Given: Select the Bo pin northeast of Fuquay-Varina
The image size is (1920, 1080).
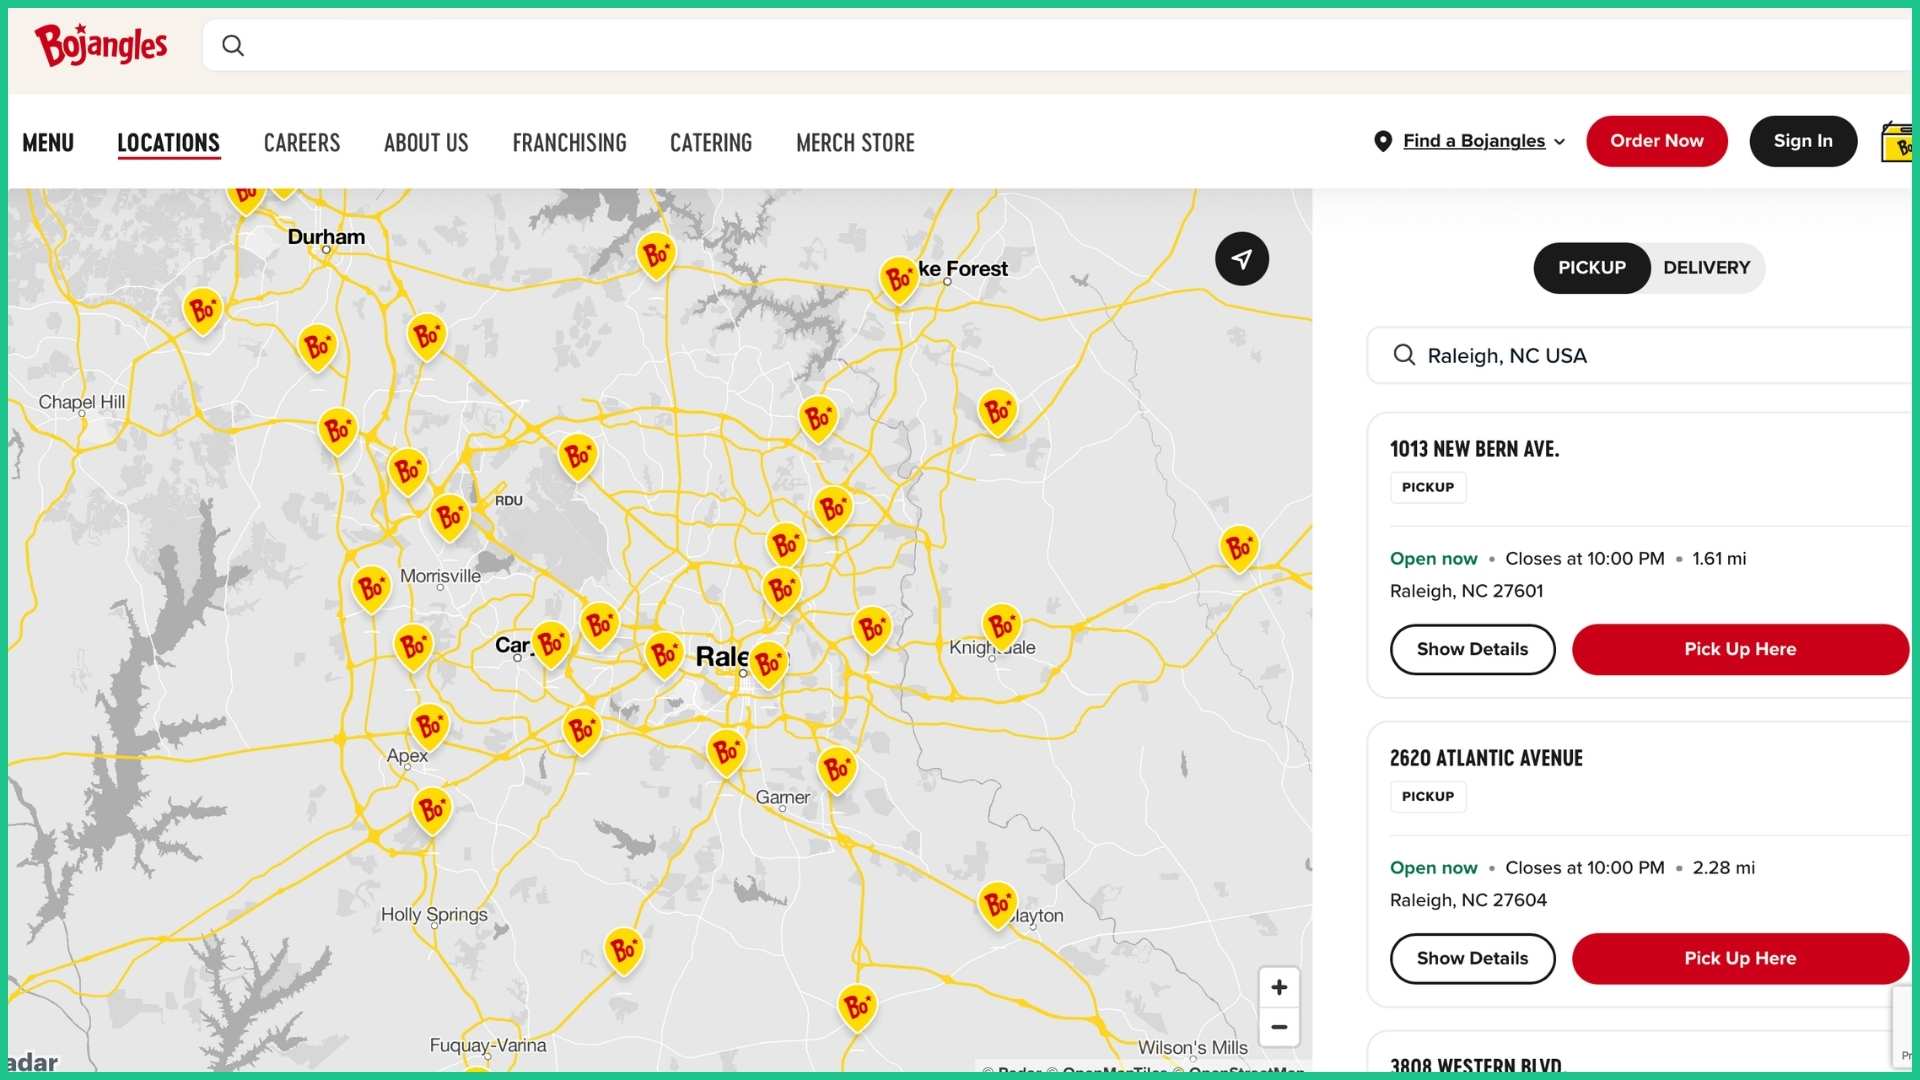Looking at the screenshot, I should click(624, 950).
